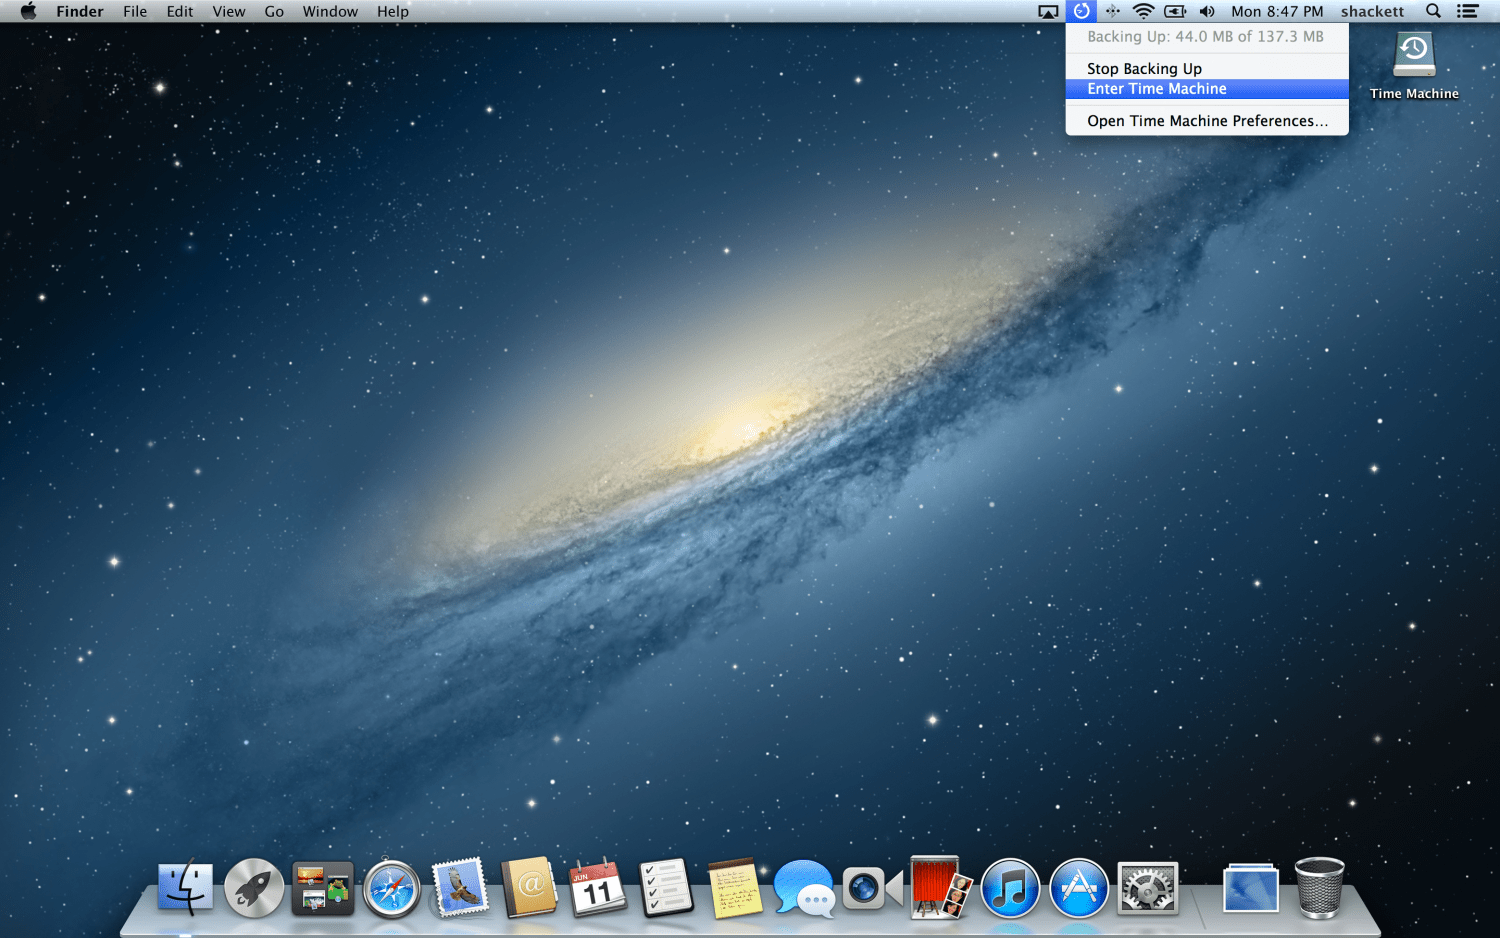Screen dimensions: 1500x938
Task: Launch Safari from the dock
Action: [x=391, y=888]
